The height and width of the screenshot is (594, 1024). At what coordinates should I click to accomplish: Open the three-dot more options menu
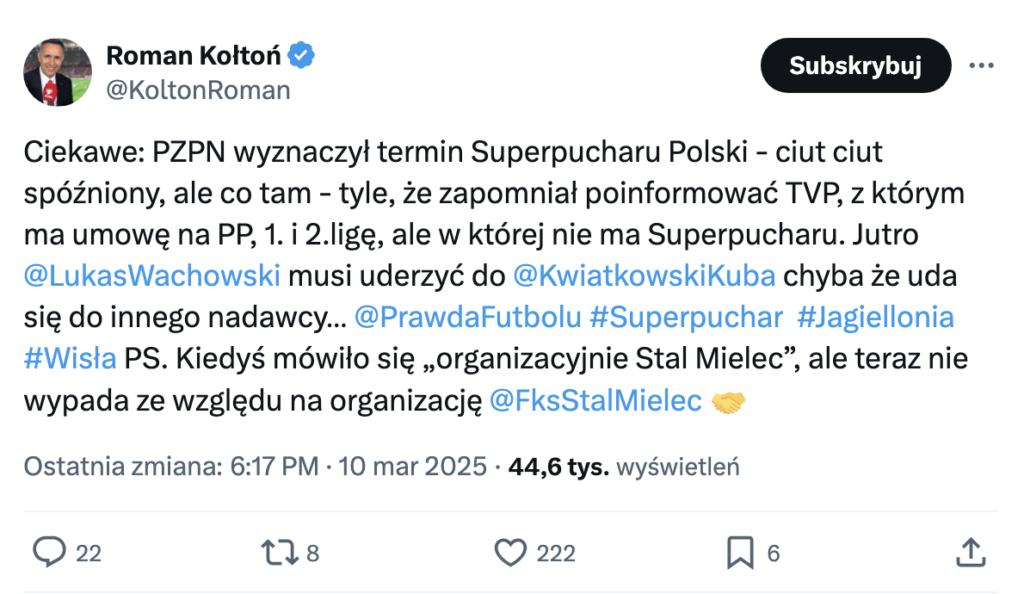click(x=981, y=66)
